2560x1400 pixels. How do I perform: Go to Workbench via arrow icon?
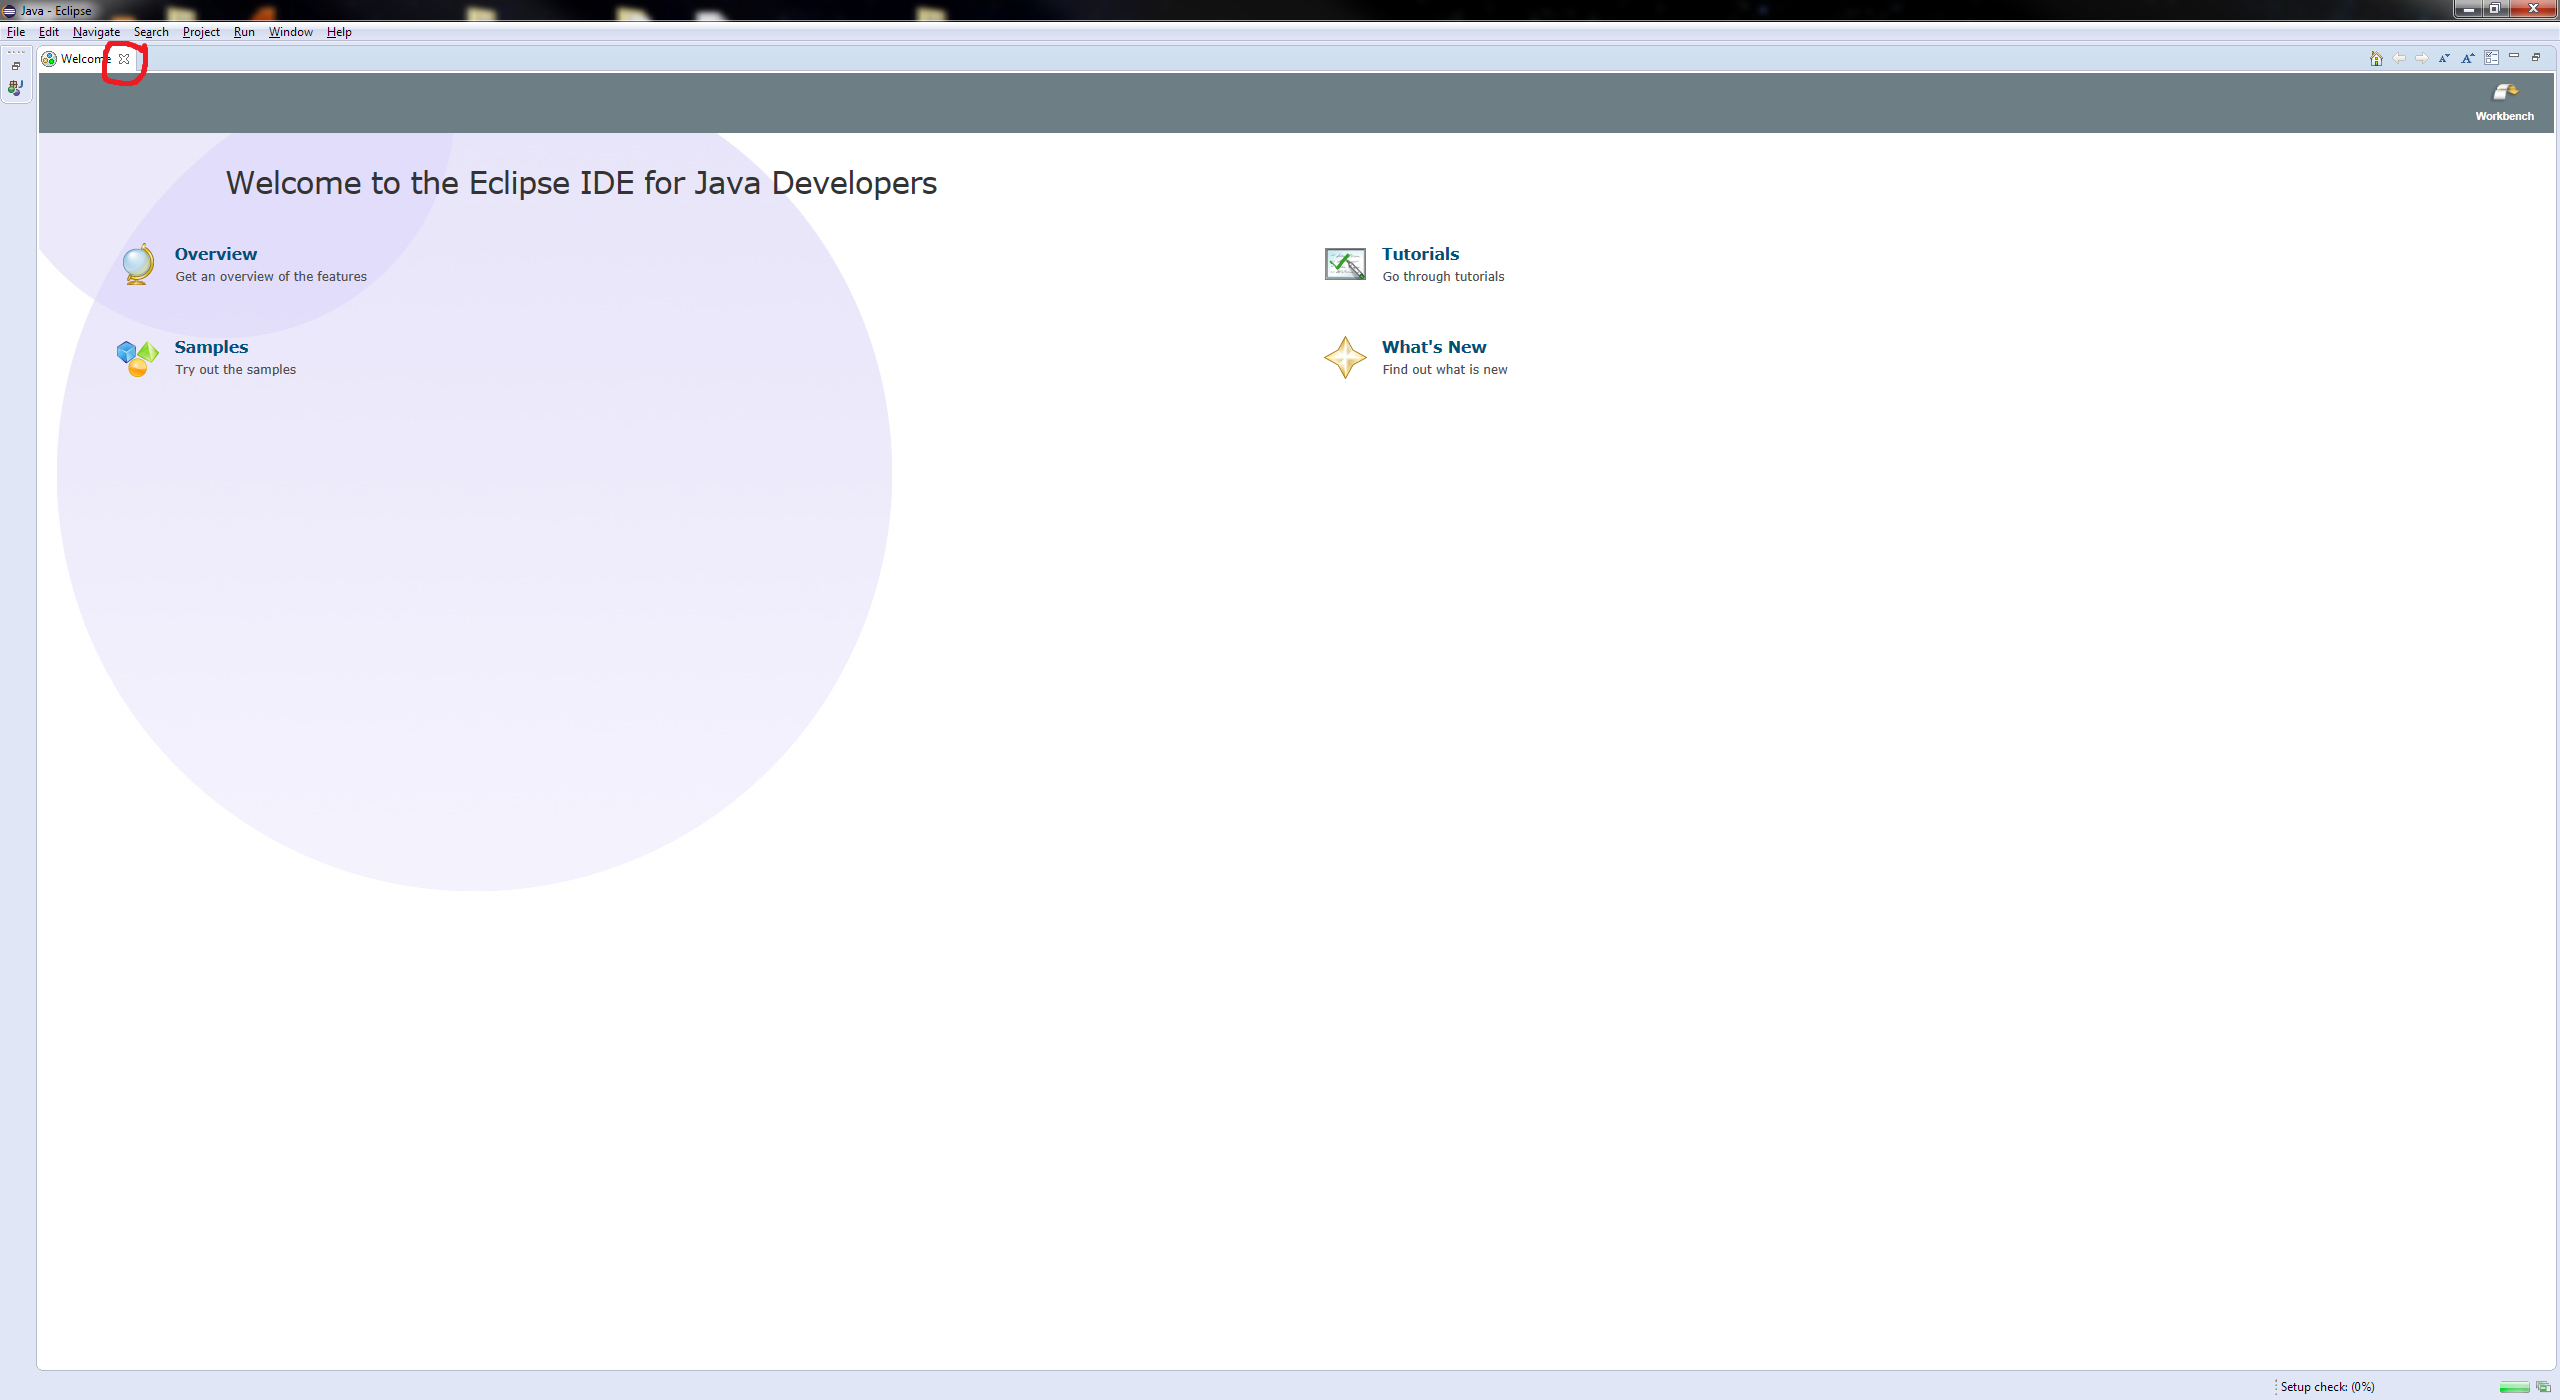click(2504, 93)
